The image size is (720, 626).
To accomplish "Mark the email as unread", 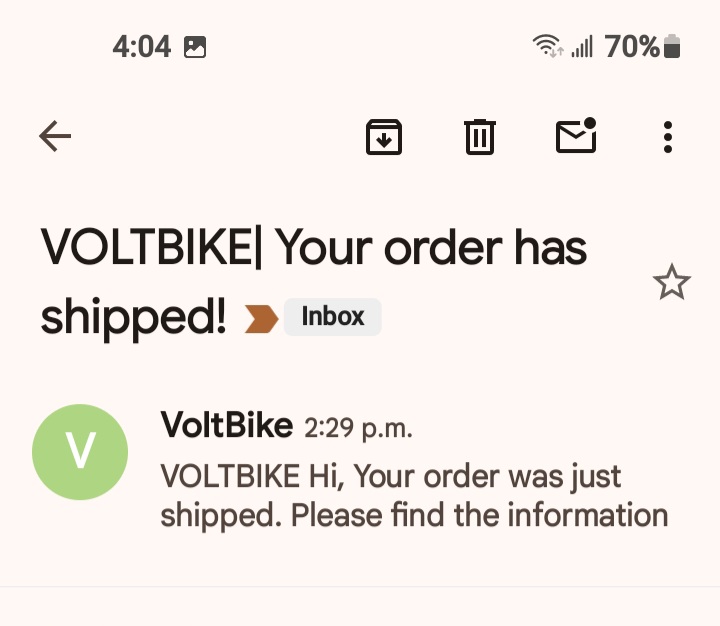I will (576, 136).
